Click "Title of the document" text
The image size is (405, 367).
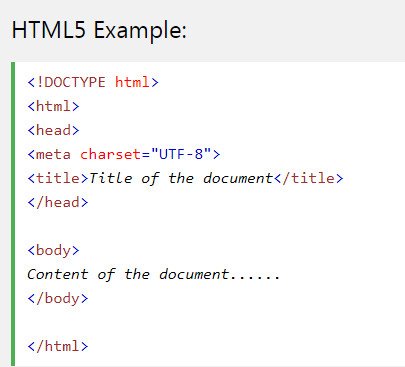pos(181,178)
